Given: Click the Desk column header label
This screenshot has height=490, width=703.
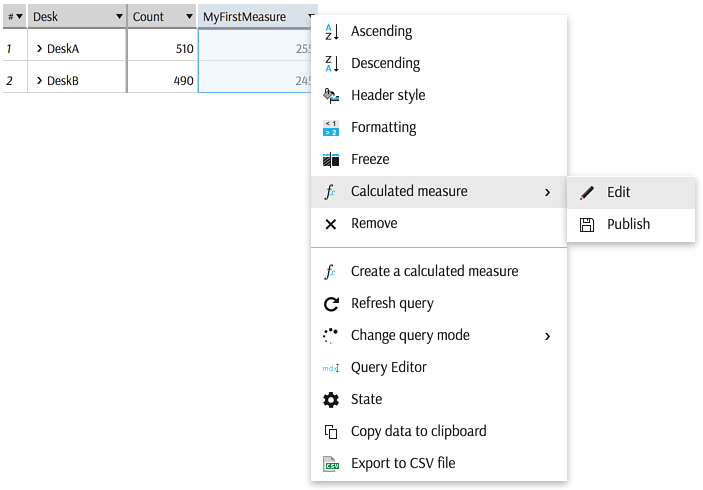Looking at the screenshot, I should click(x=45, y=17).
